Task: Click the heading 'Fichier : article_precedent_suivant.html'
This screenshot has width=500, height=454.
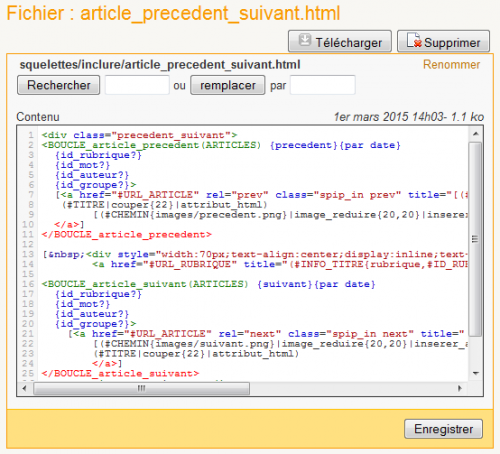Action: 173,13
